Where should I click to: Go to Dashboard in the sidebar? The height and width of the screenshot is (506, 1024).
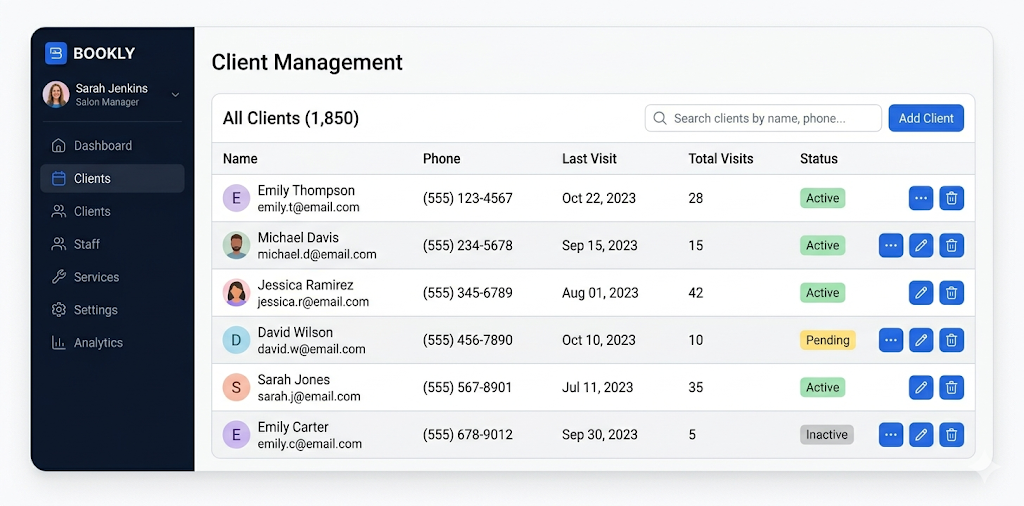112,146
